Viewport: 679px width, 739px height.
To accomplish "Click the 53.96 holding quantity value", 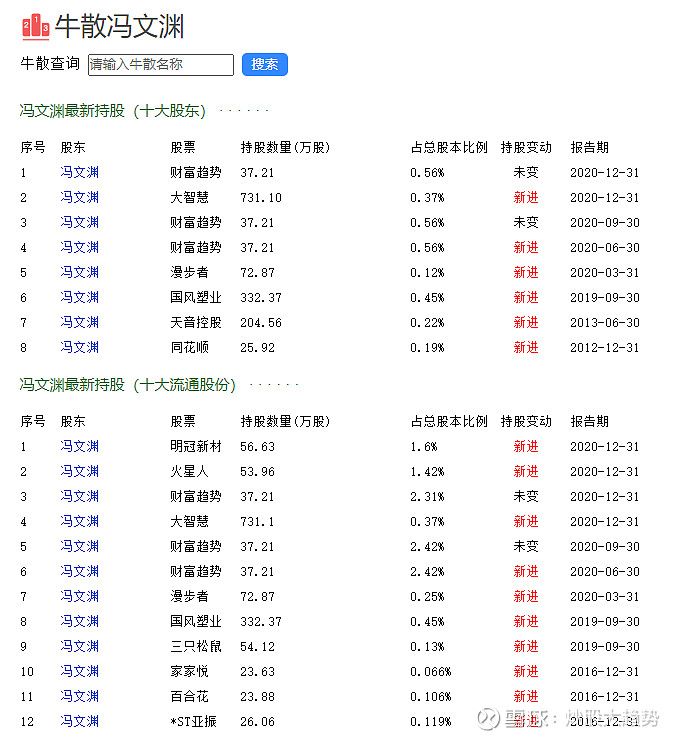I will point(257,472).
